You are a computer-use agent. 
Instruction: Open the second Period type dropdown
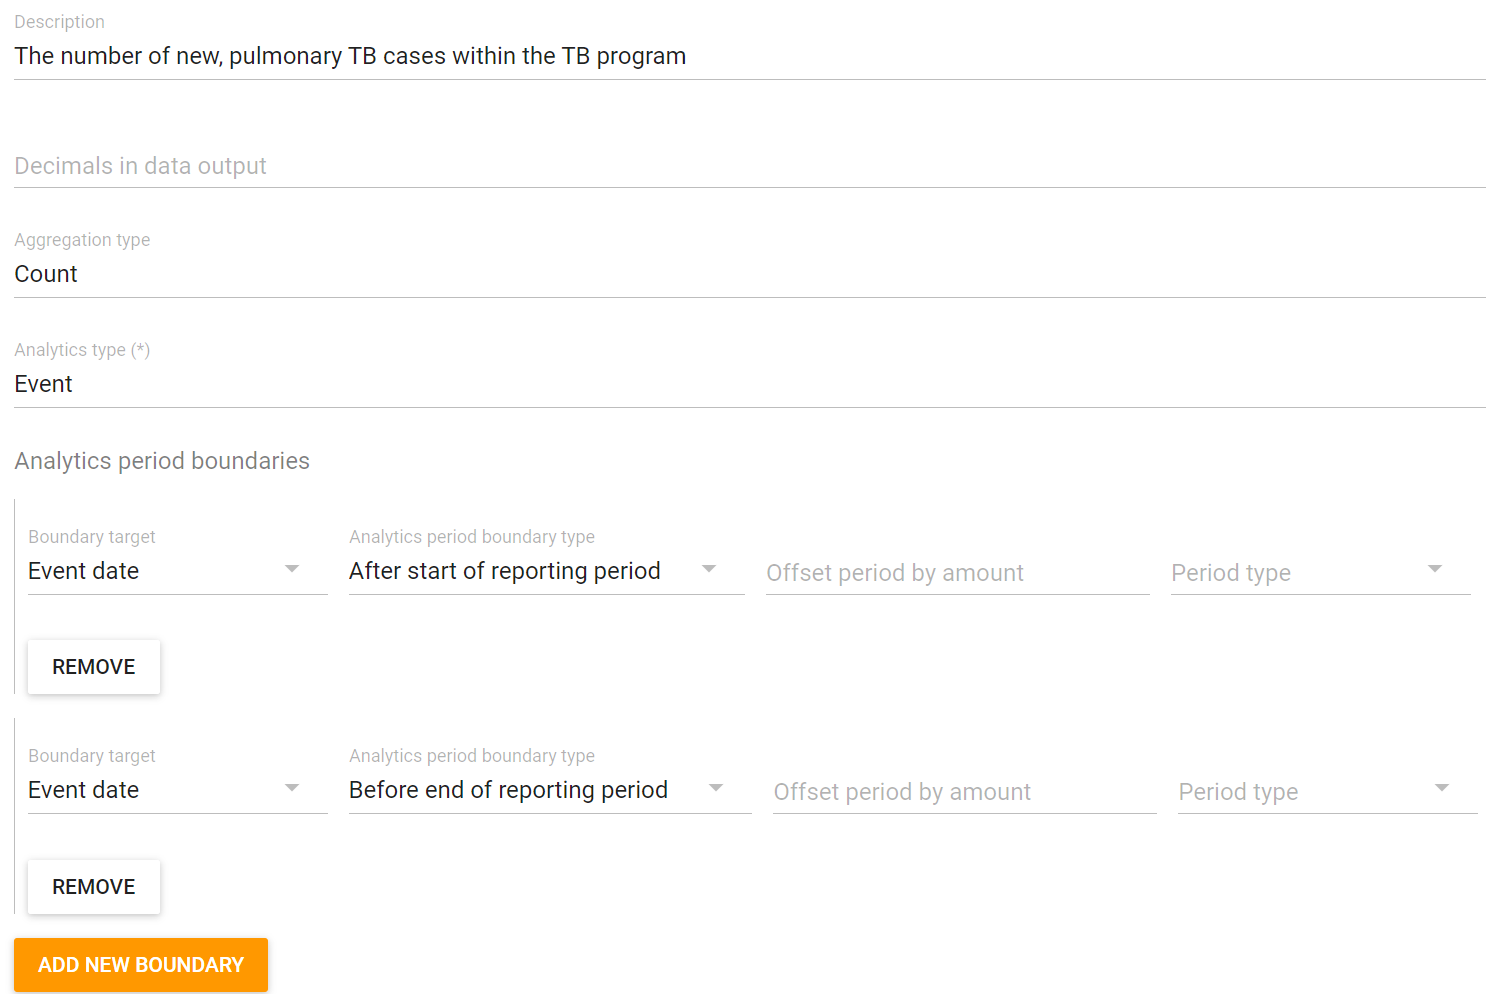1327,792
